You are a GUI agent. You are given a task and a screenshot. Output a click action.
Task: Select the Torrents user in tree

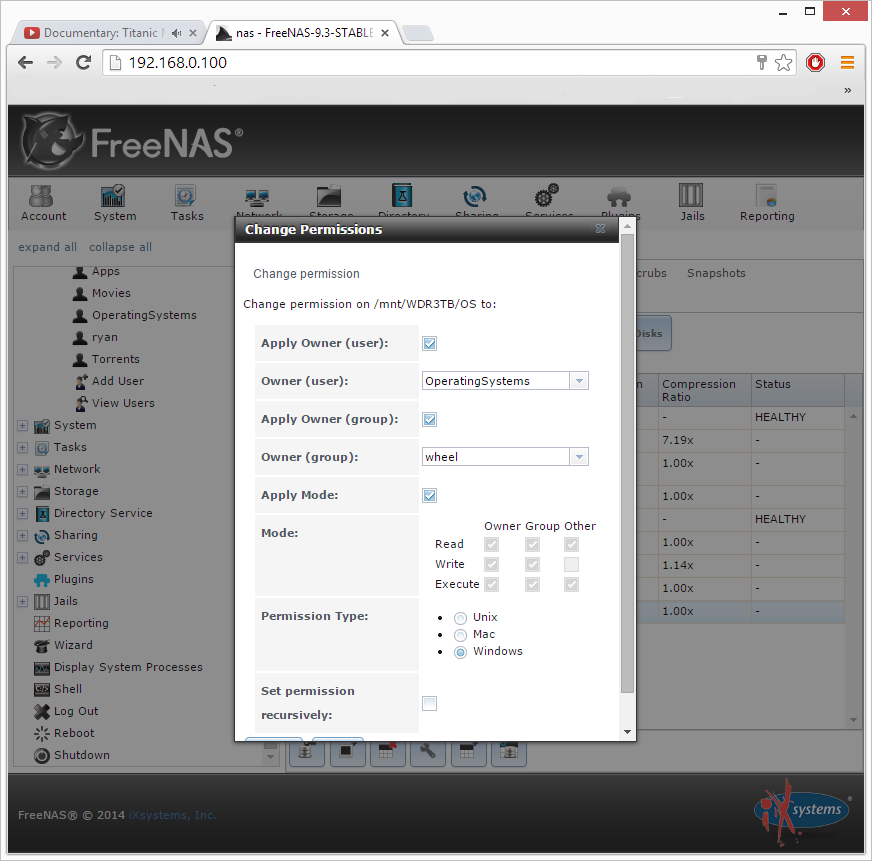(x=116, y=359)
